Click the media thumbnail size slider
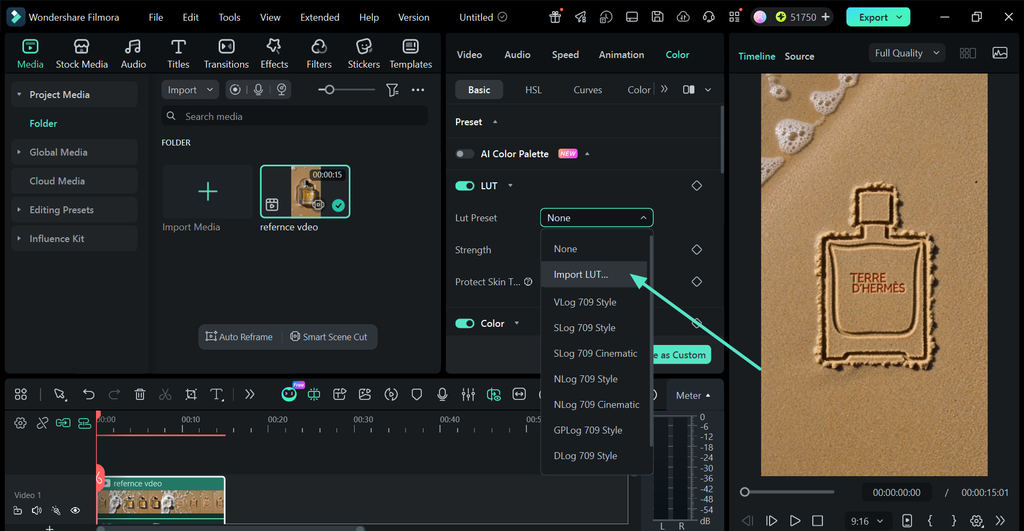1024x531 pixels. [x=346, y=89]
